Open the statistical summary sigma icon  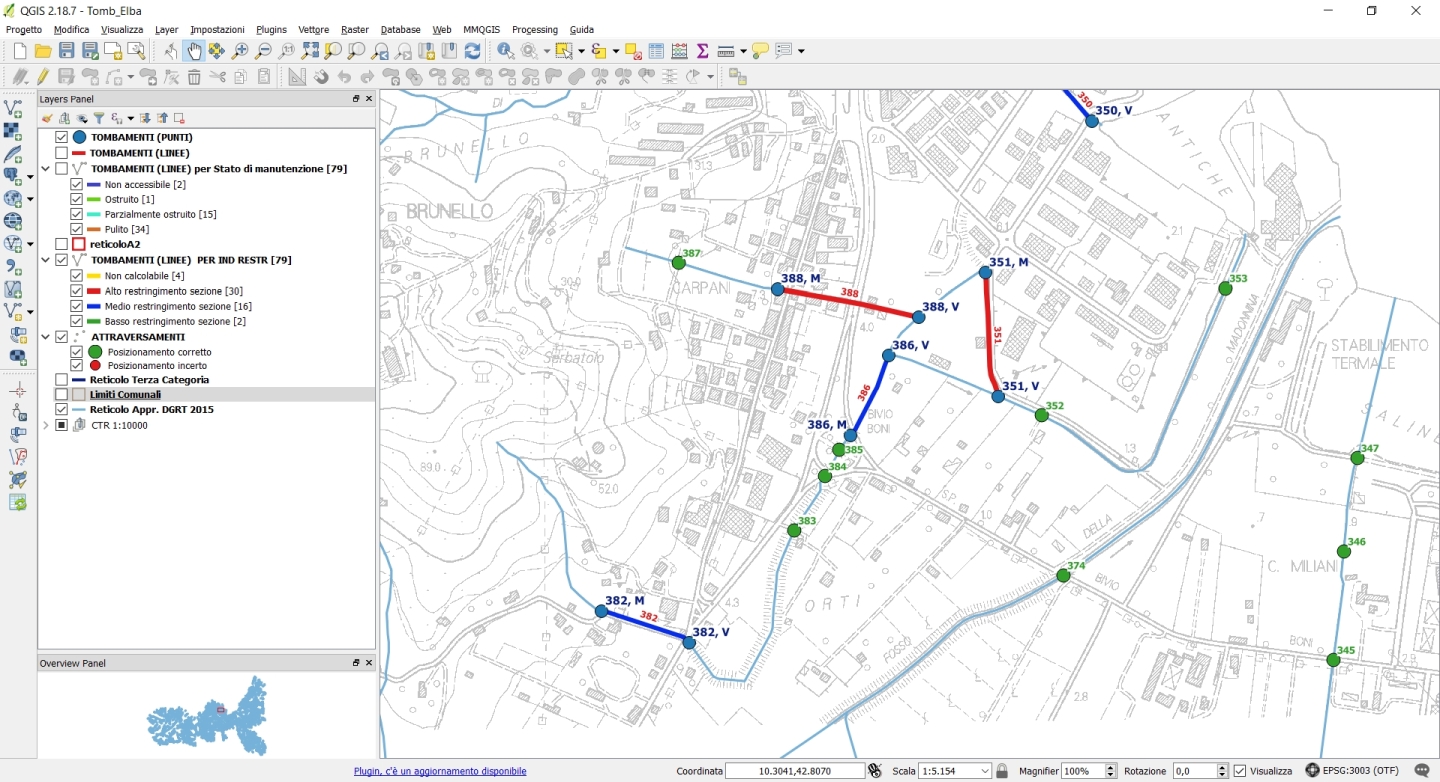pyautogui.click(x=702, y=51)
